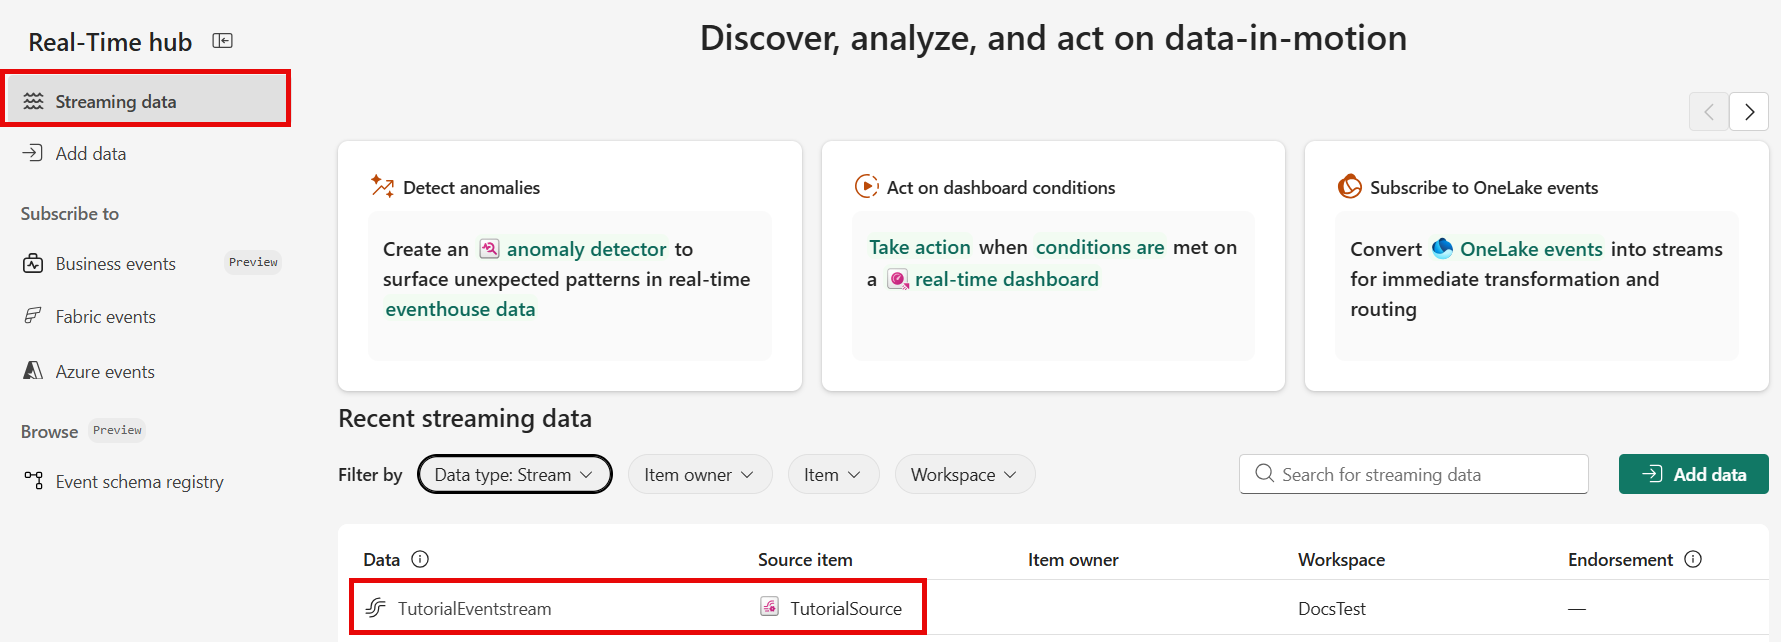Screen dimensions: 1781x642
Task: Click the Subscribe to OneLake events icon
Action: point(1350,186)
